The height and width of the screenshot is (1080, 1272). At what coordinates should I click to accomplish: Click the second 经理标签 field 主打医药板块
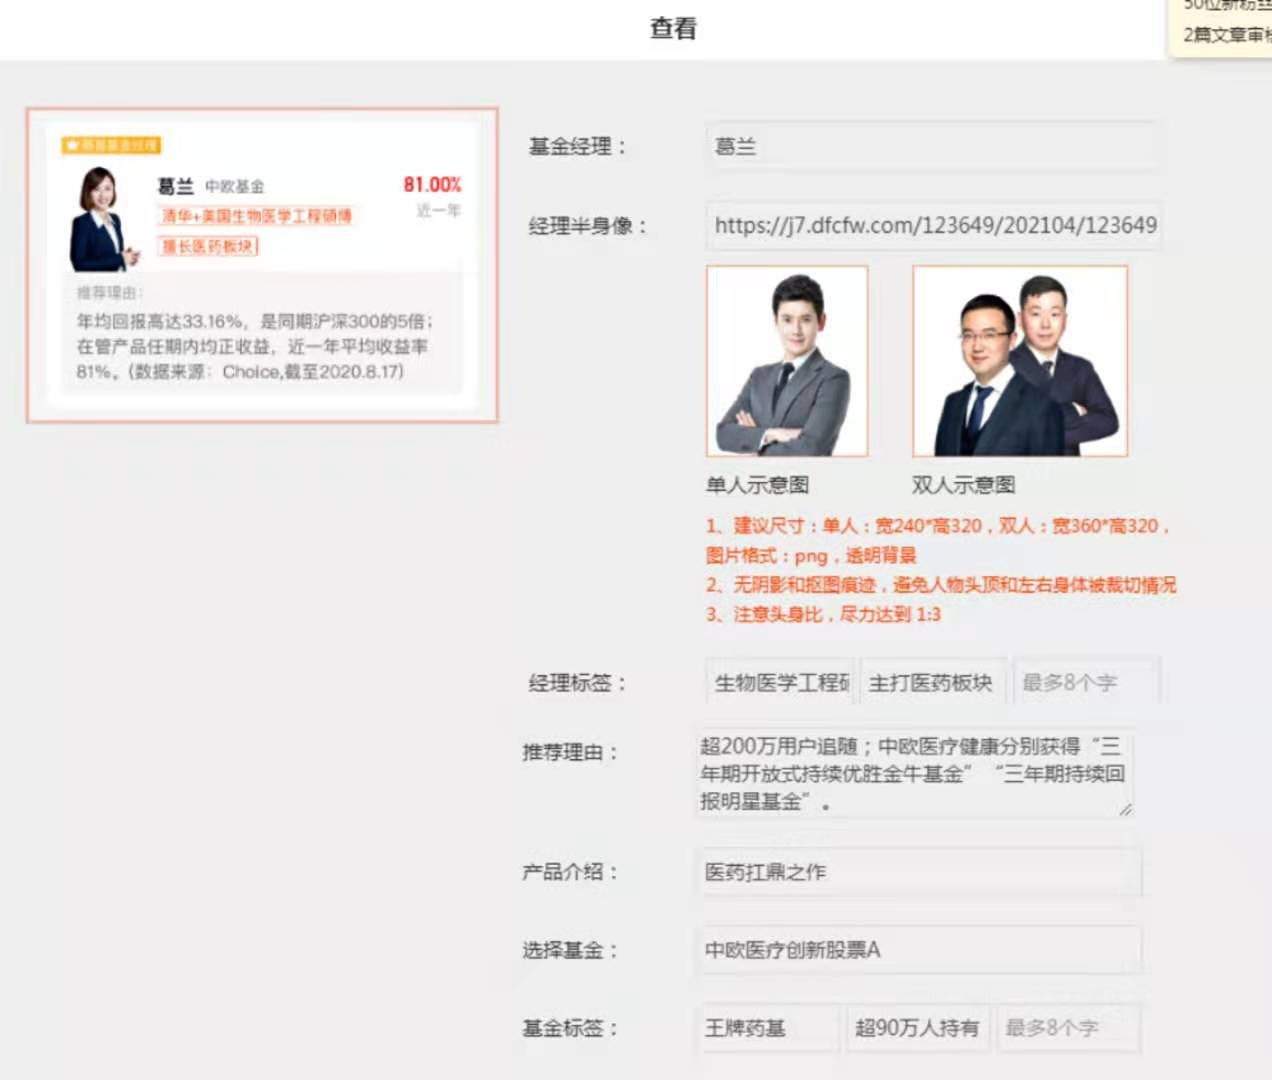[933, 682]
